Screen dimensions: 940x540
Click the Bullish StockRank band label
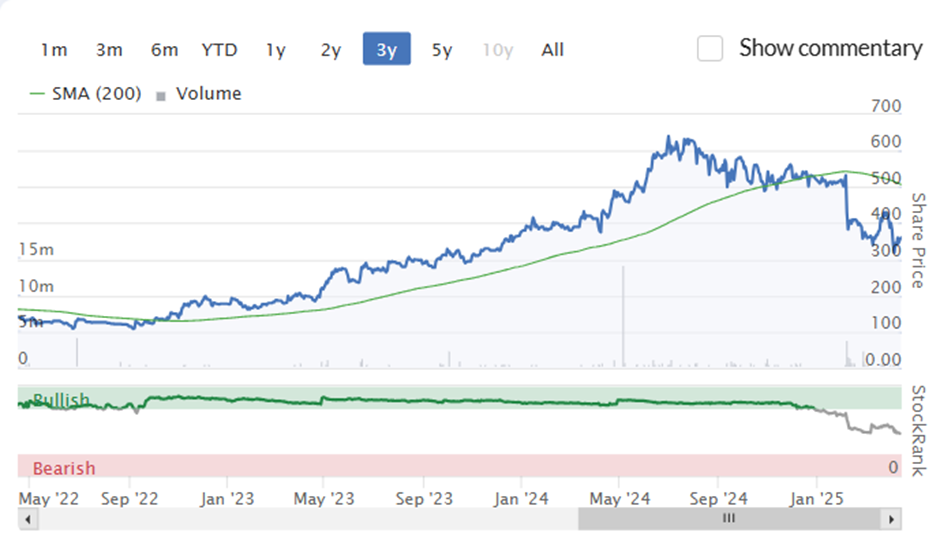pos(61,399)
